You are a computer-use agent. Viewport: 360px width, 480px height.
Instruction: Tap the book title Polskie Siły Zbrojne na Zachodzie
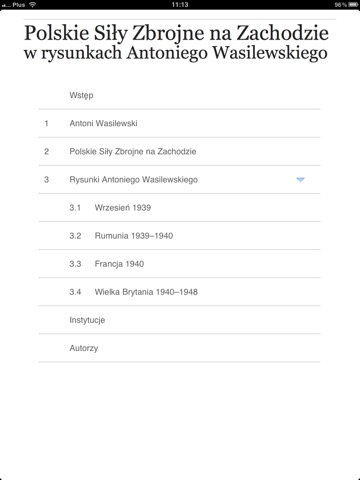[x=176, y=34]
